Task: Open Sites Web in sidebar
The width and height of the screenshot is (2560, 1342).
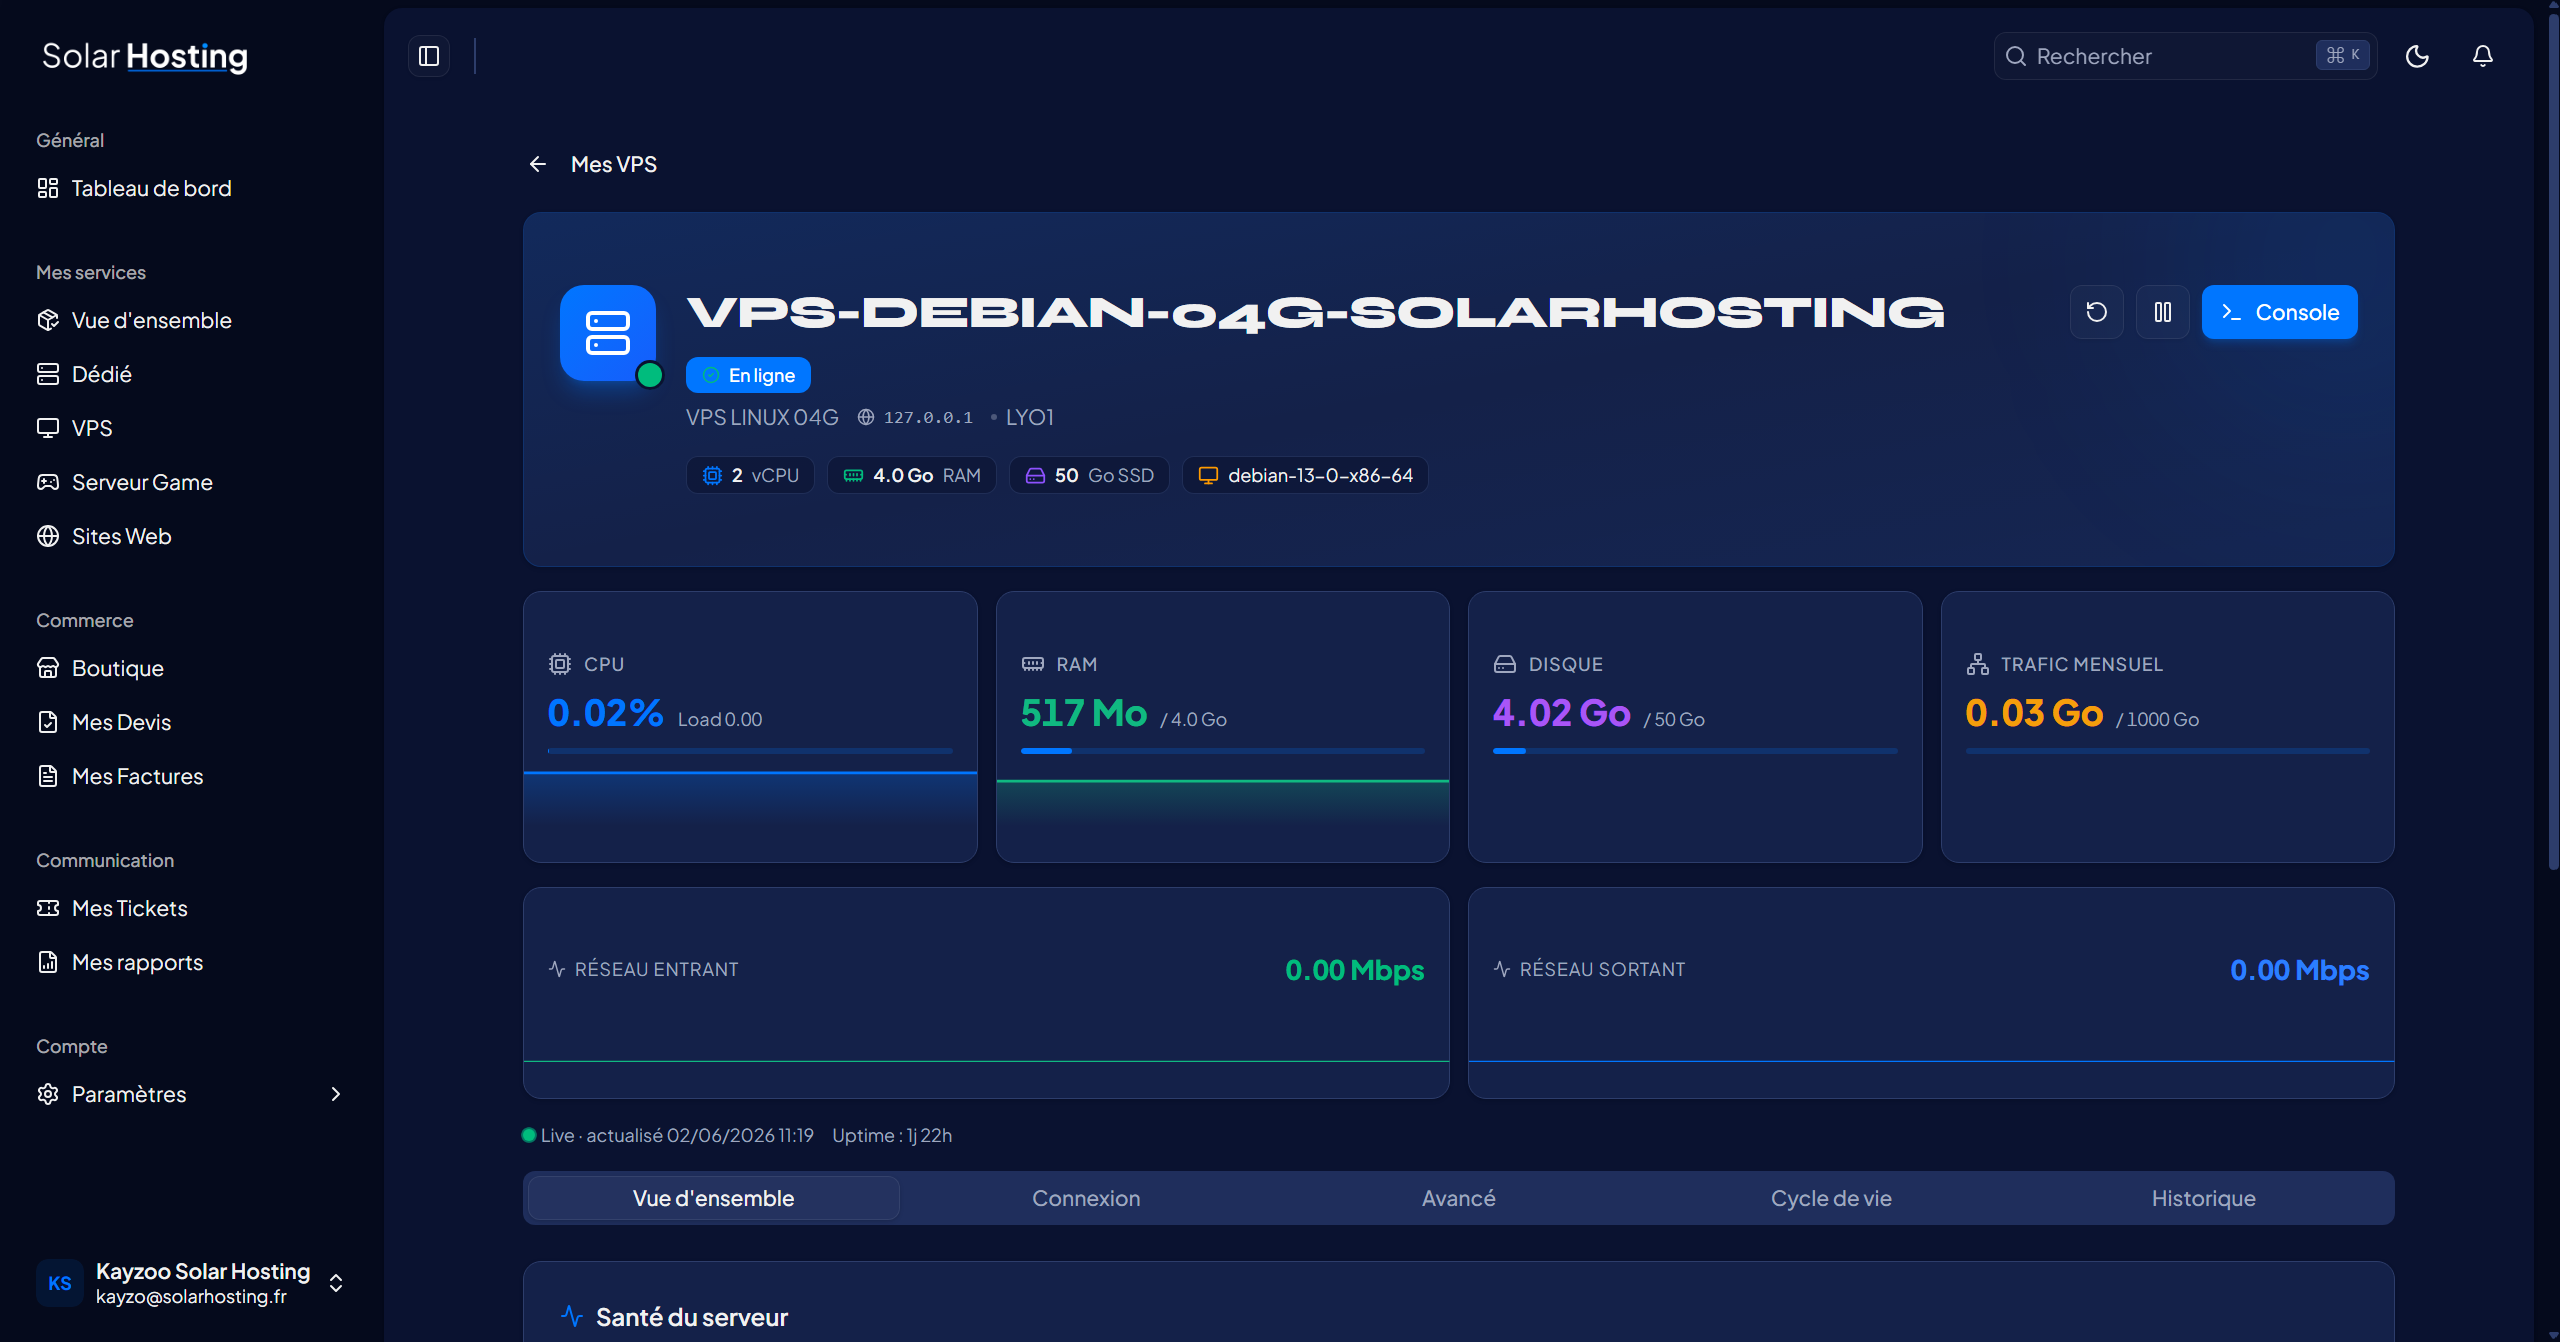Action: tap(192, 536)
